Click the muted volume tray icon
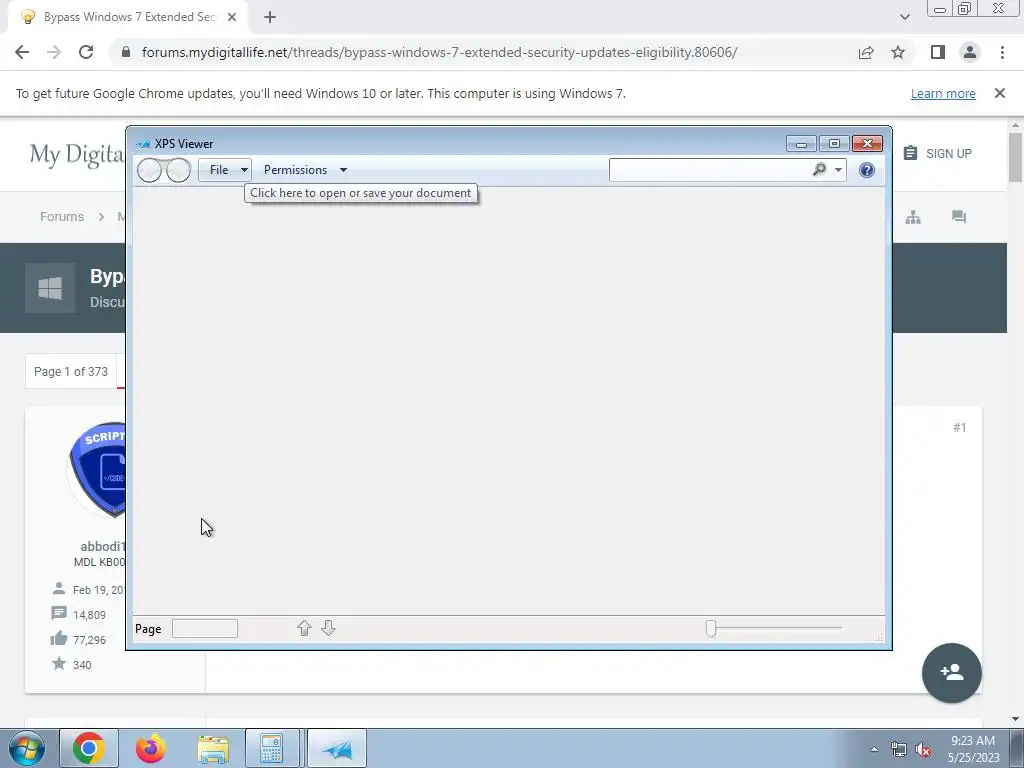The height and width of the screenshot is (768, 1024). coord(923,750)
